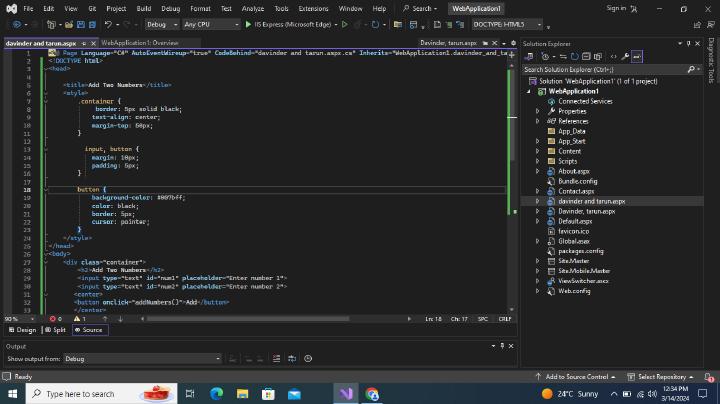Select Web.config in Solution Explorer

tap(574, 291)
